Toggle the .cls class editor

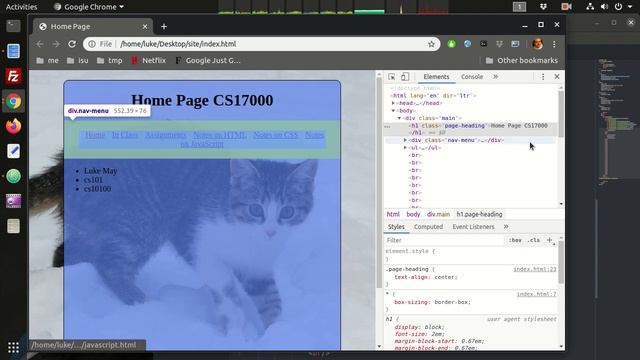[x=533, y=240]
